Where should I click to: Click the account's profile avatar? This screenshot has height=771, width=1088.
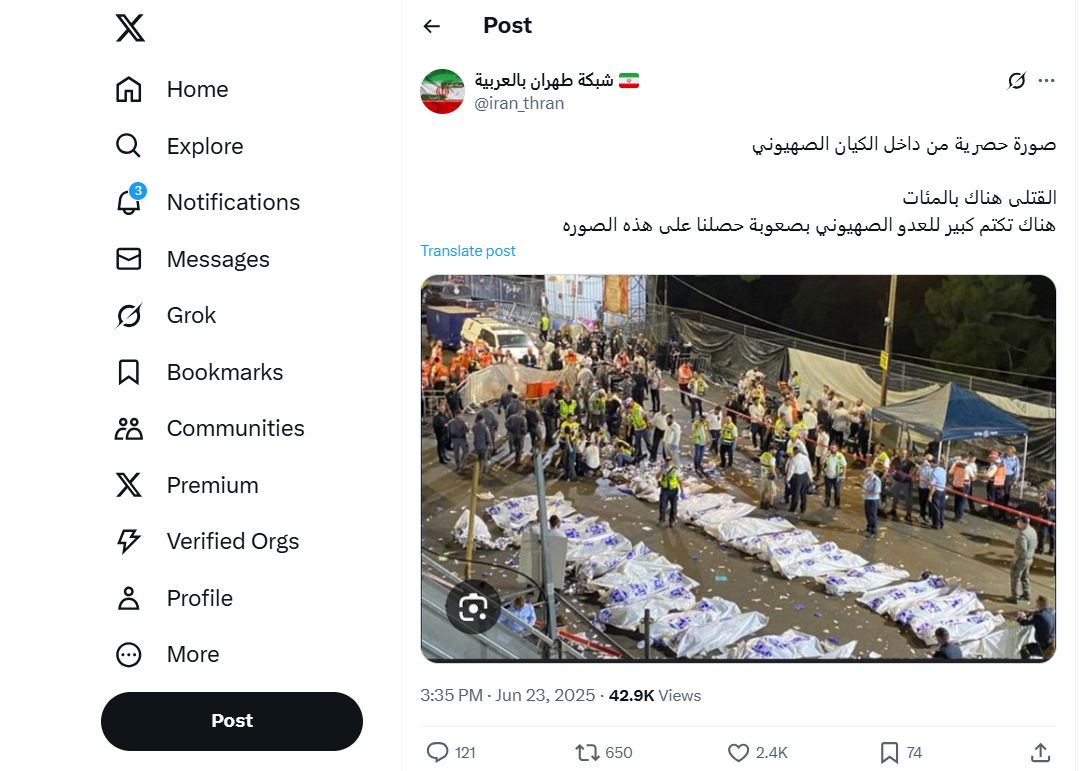(x=442, y=91)
